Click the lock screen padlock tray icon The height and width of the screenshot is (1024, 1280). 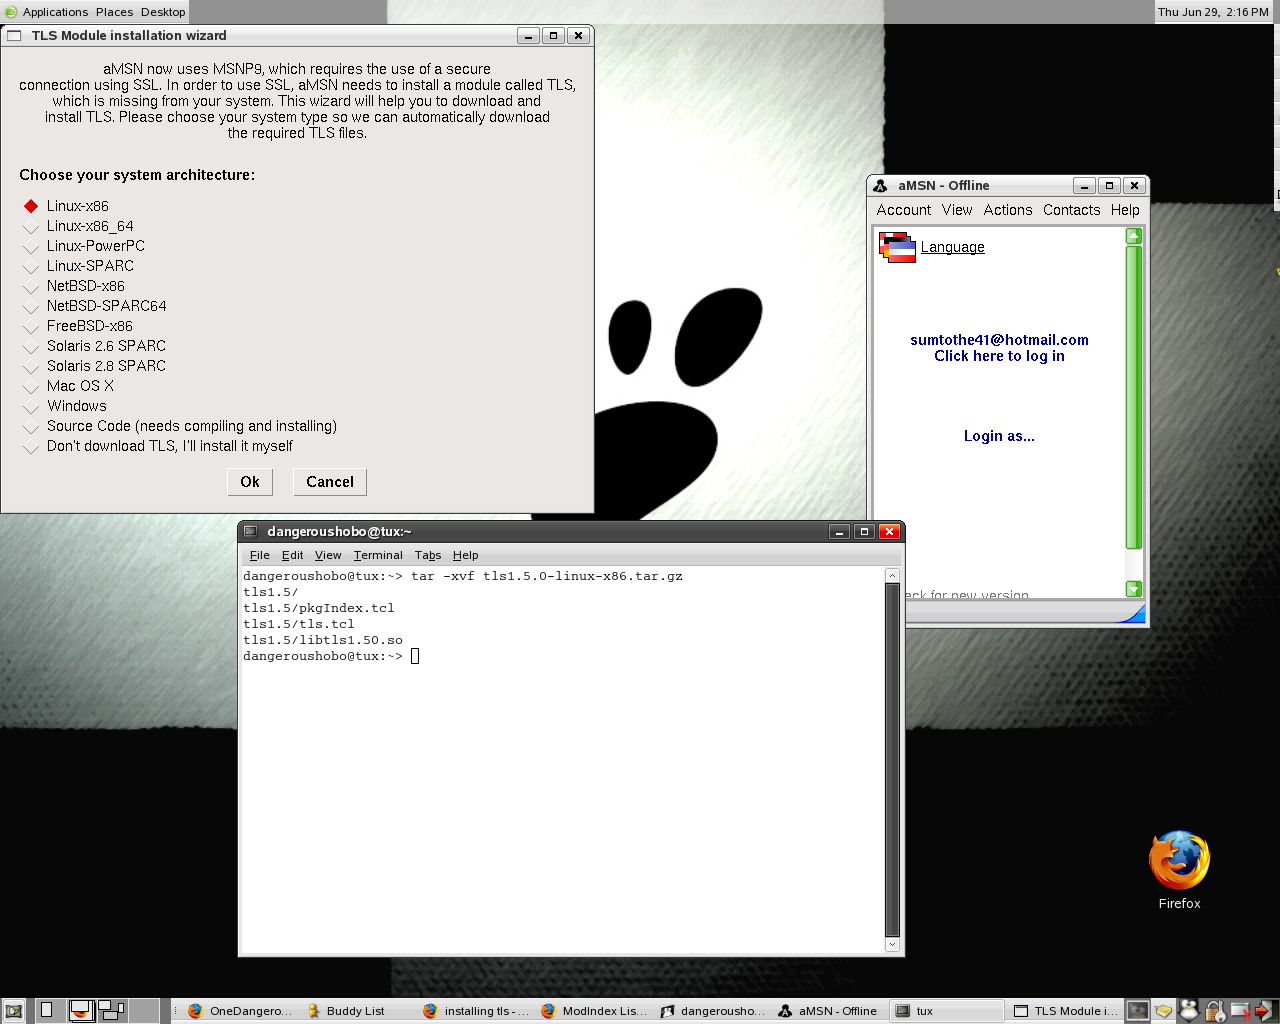[1214, 1011]
